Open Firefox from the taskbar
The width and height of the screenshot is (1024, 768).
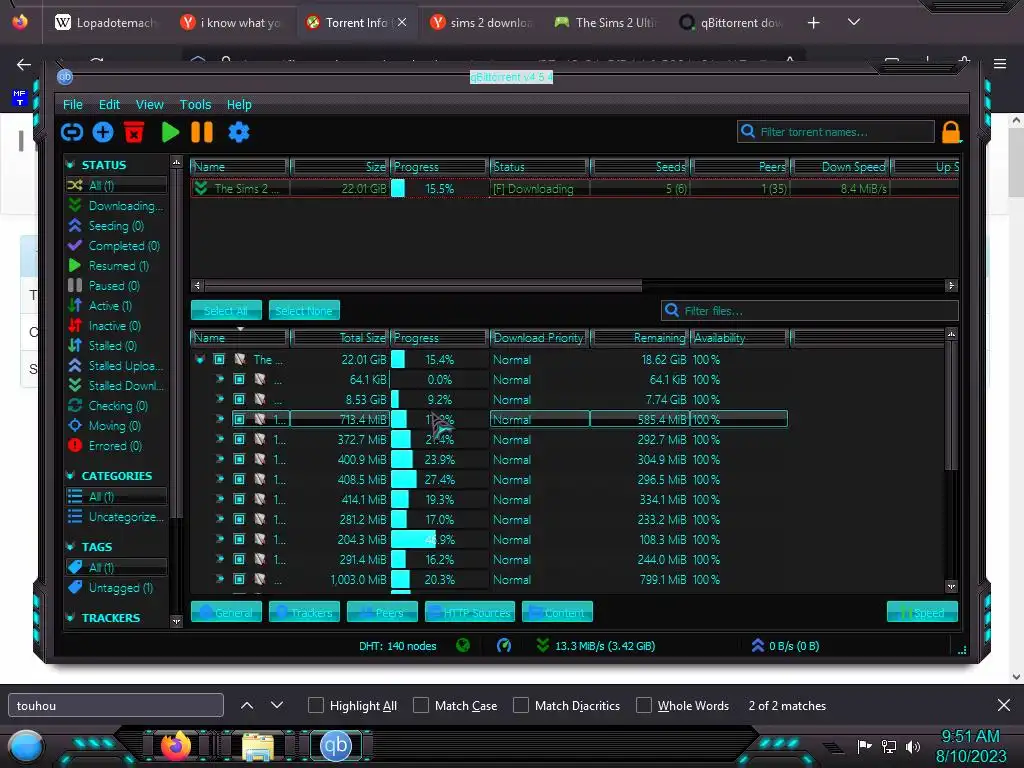tap(175, 745)
